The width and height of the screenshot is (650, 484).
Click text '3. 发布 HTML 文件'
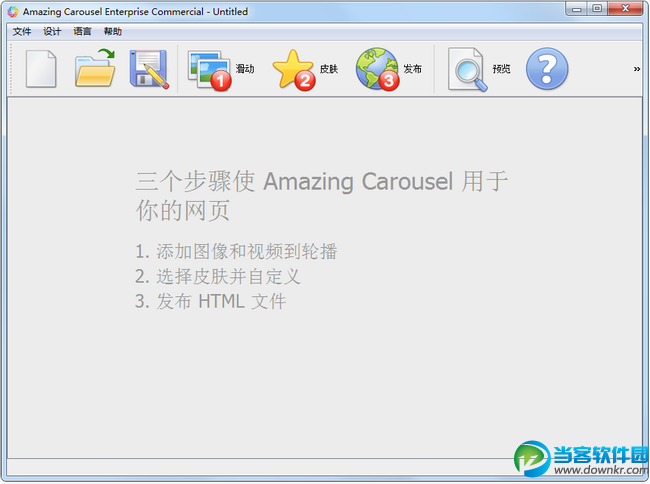(211, 301)
